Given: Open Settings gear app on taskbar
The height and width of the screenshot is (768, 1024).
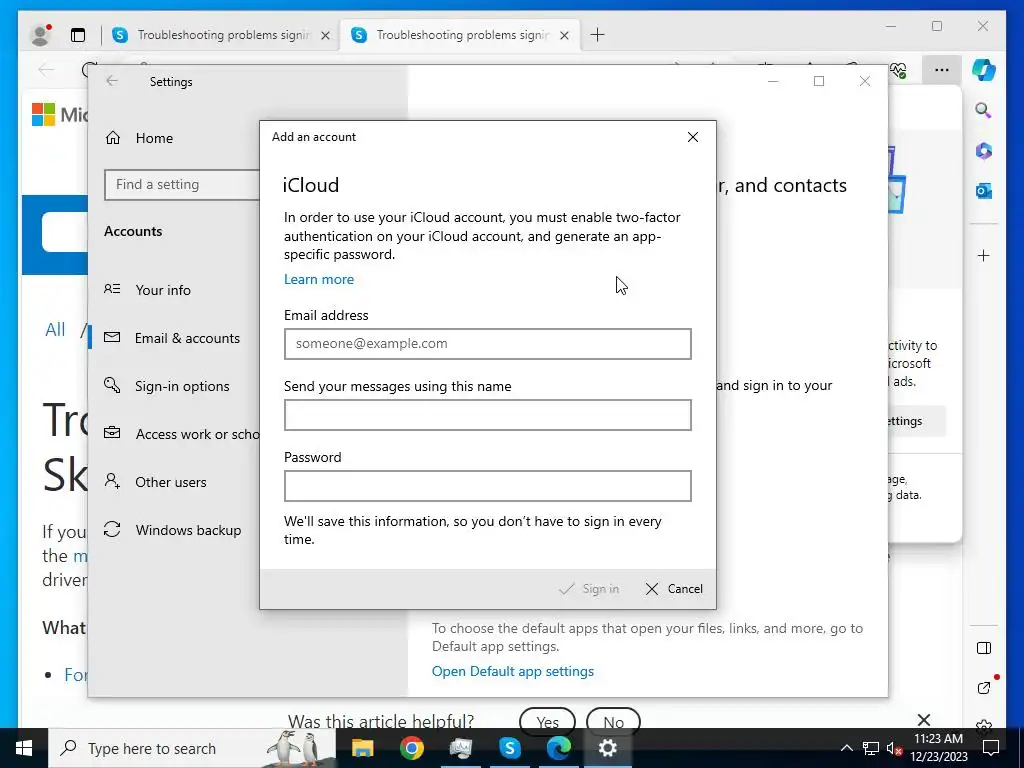Looking at the screenshot, I should [x=607, y=748].
